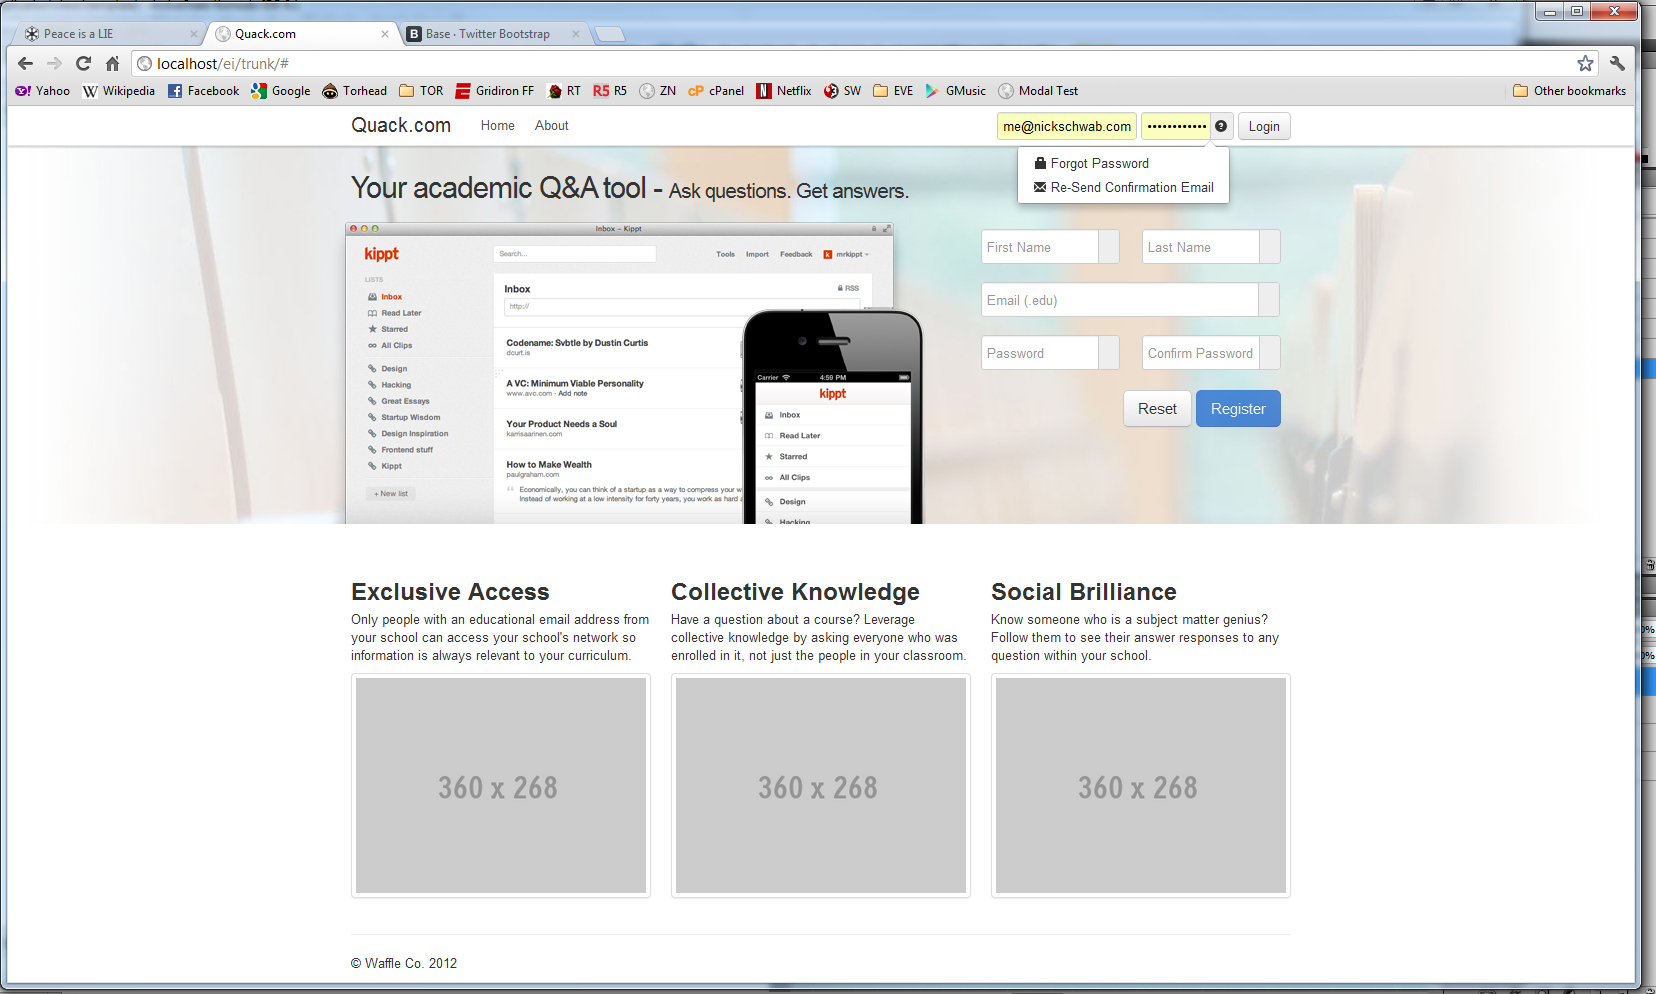The width and height of the screenshot is (1656, 994).
Task: Focus the Email (.edu) input field
Action: [x=1119, y=300]
